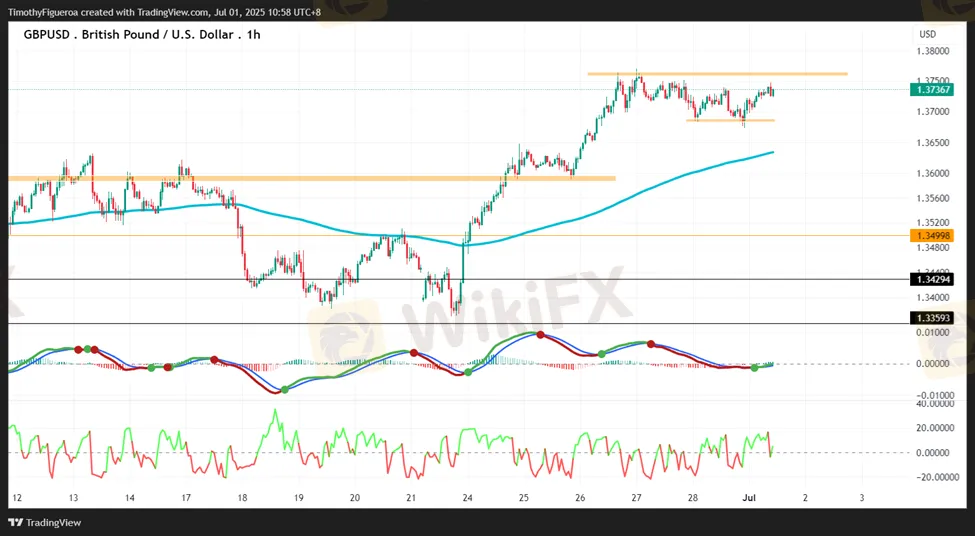
Task: Select the orange price tag 1.34998
Action: pyautogui.click(x=931, y=236)
